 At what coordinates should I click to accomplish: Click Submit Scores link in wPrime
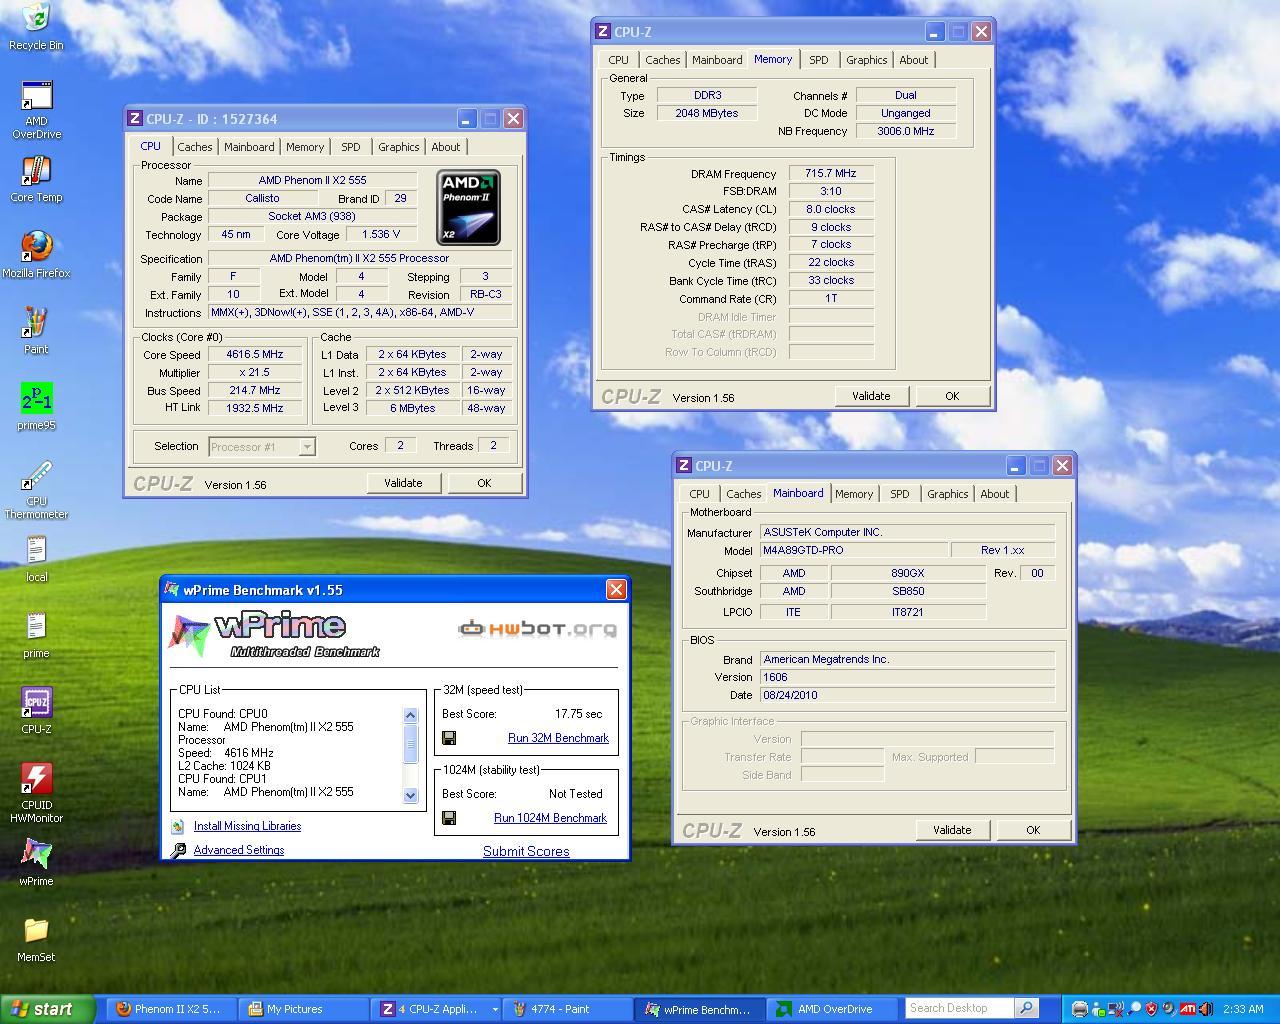click(526, 852)
